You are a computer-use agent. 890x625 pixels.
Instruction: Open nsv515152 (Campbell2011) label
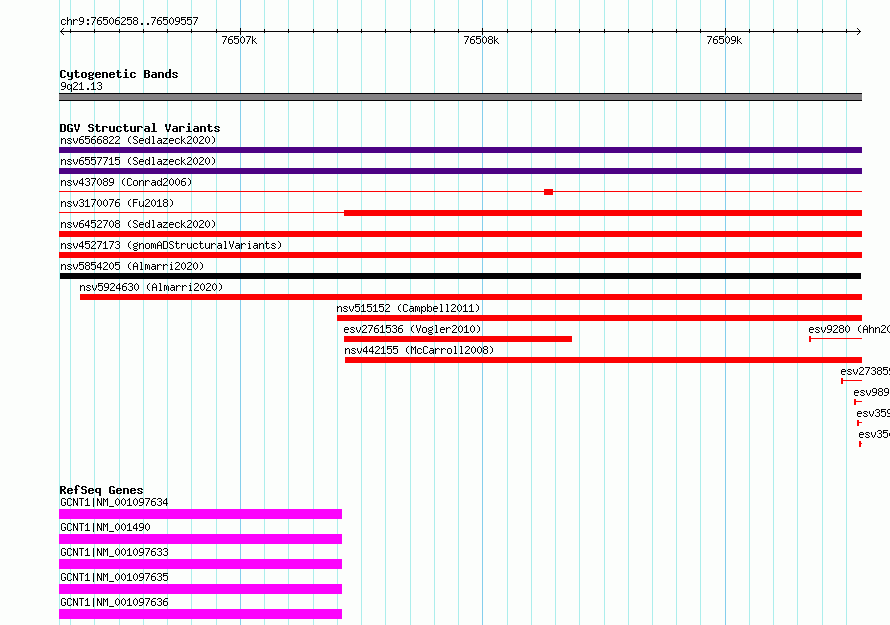[x=408, y=308]
